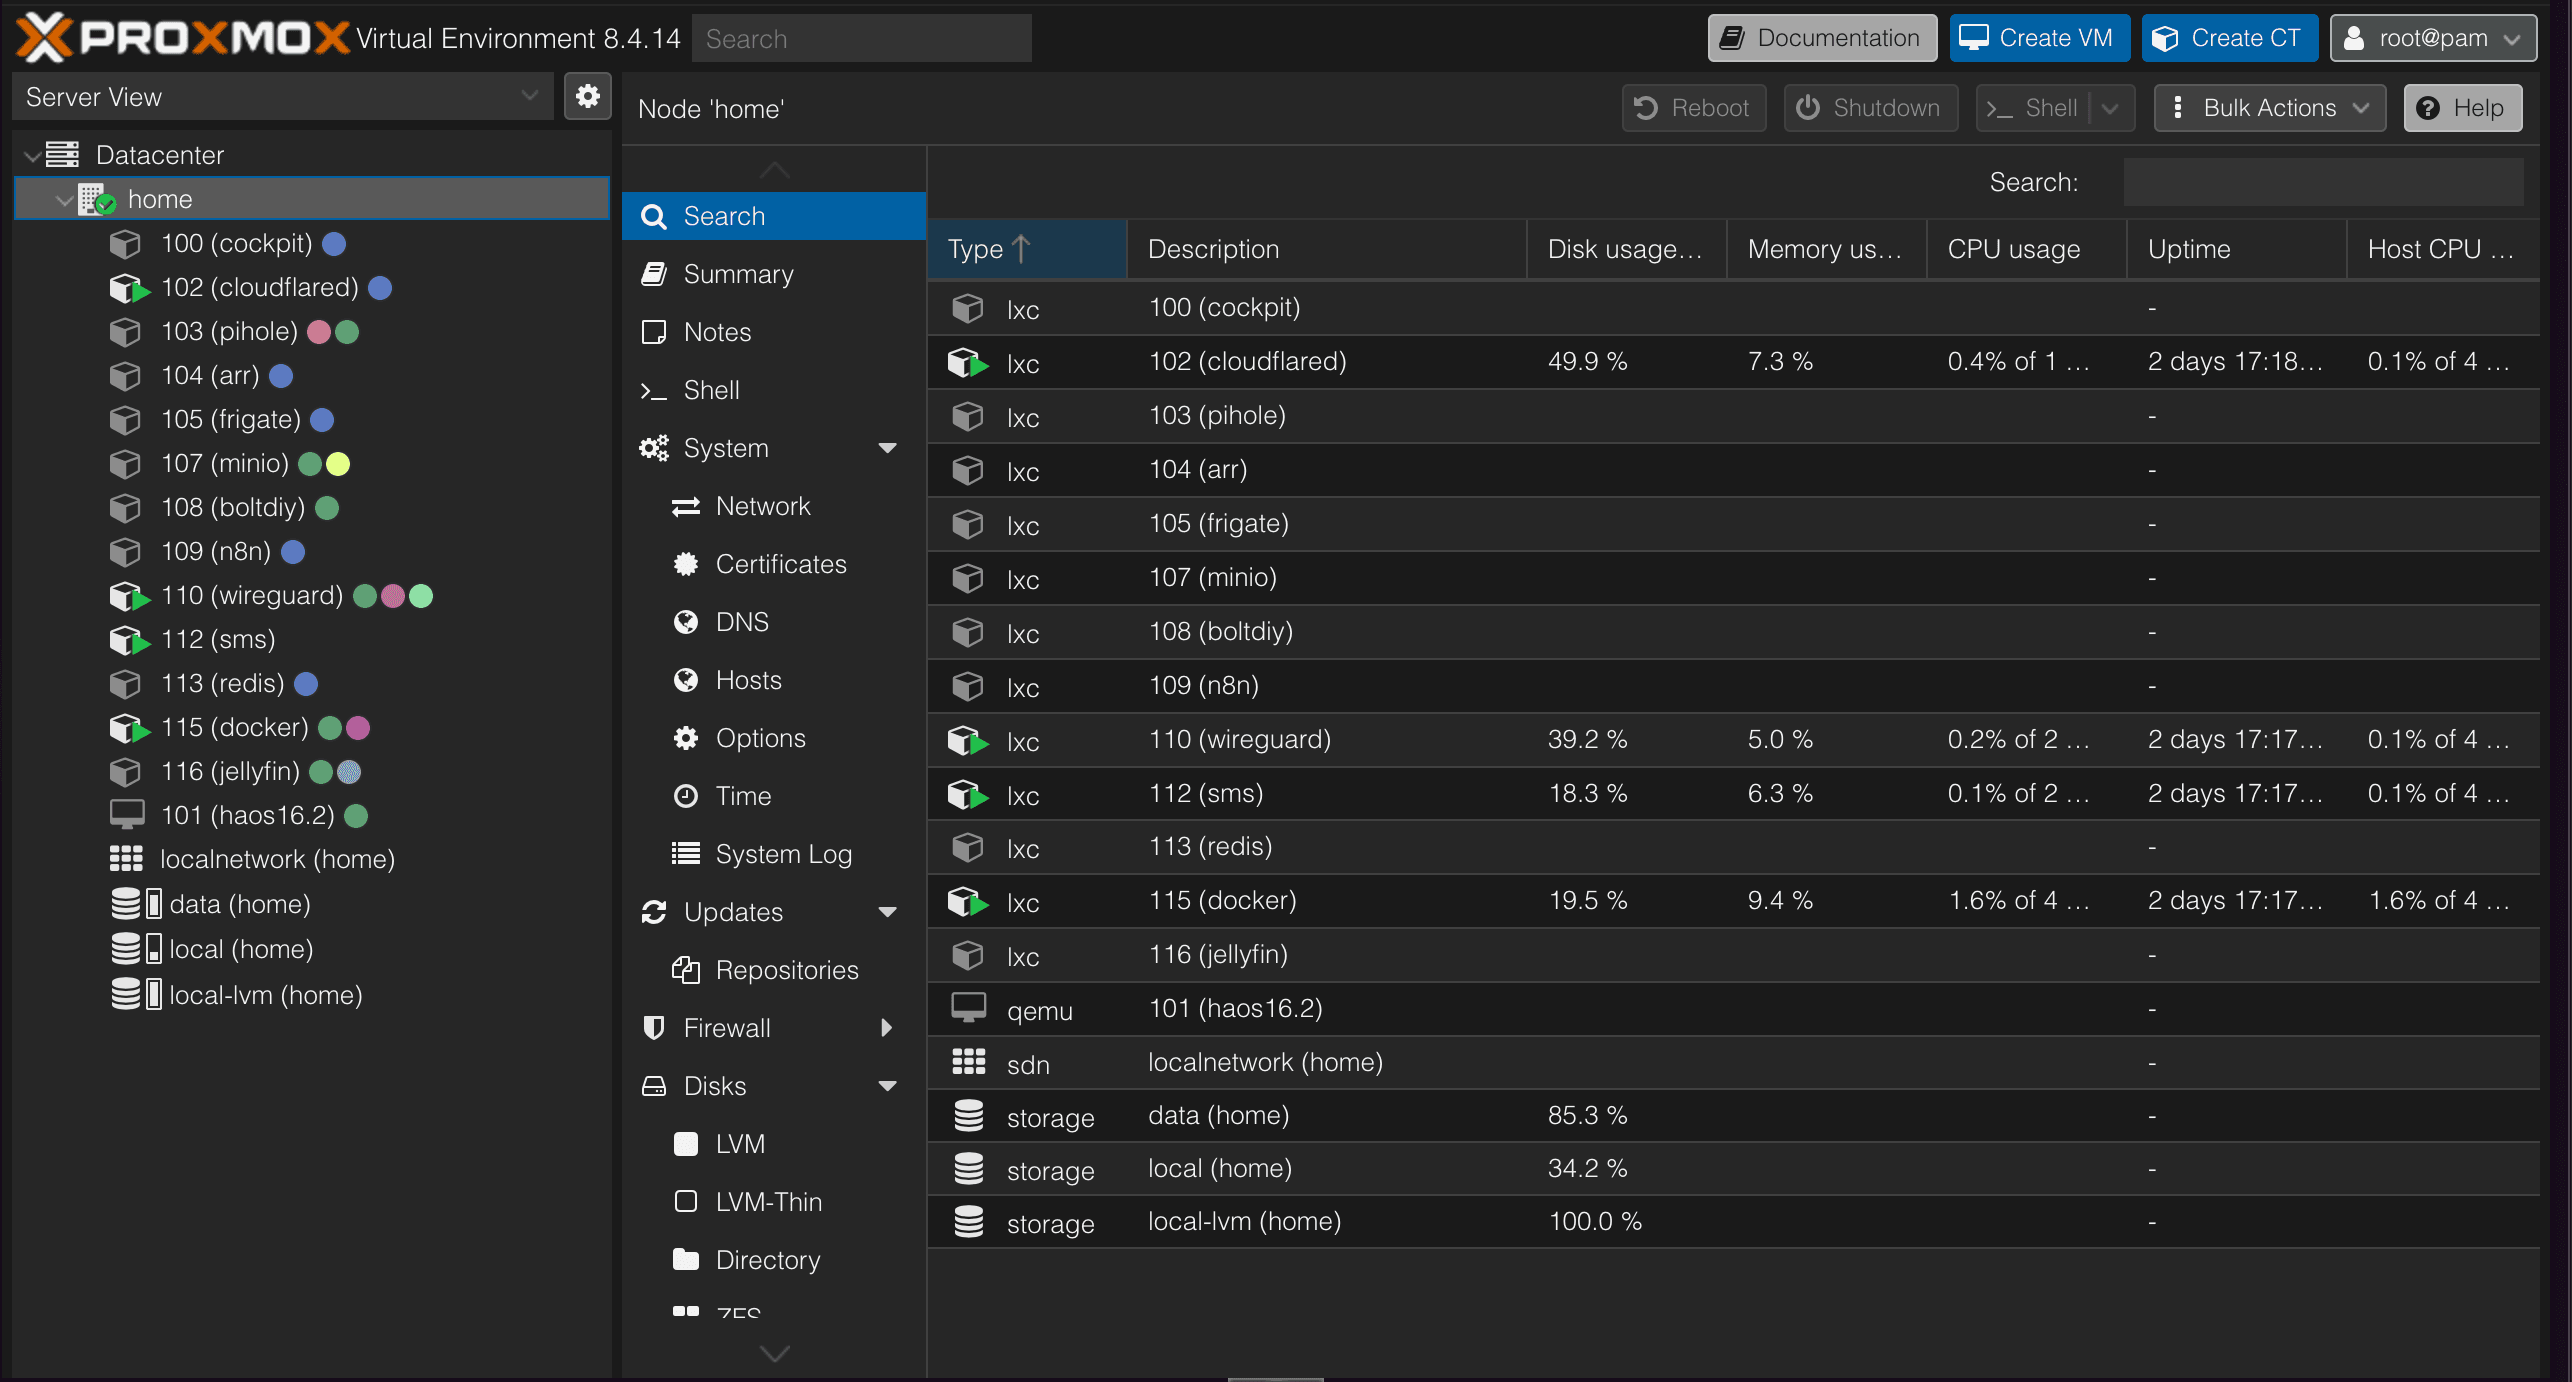Collapse the home node in tree
Viewport: 2572px width, 1382px height.
(64, 200)
